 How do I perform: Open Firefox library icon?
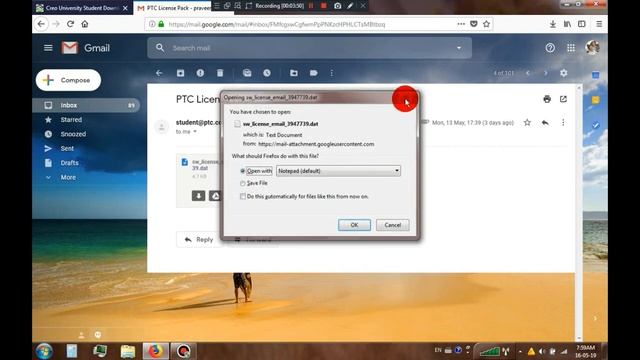click(x=567, y=24)
